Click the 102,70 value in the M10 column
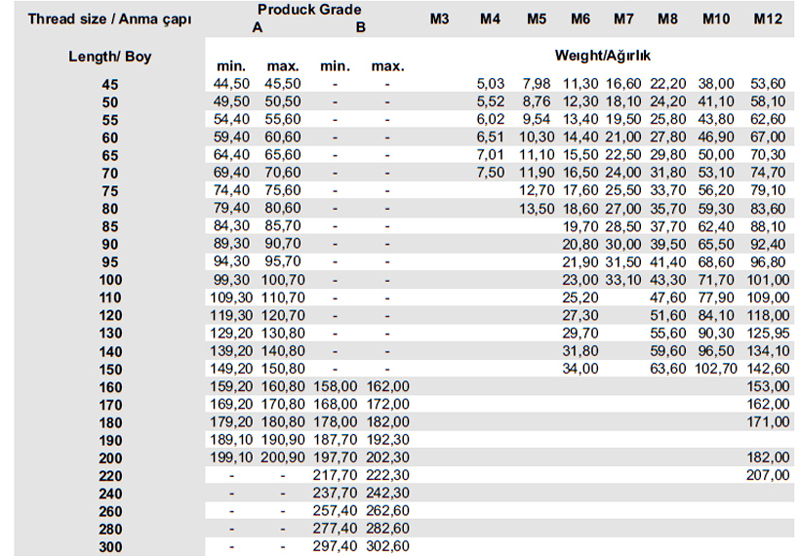800x556 pixels. [716, 368]
